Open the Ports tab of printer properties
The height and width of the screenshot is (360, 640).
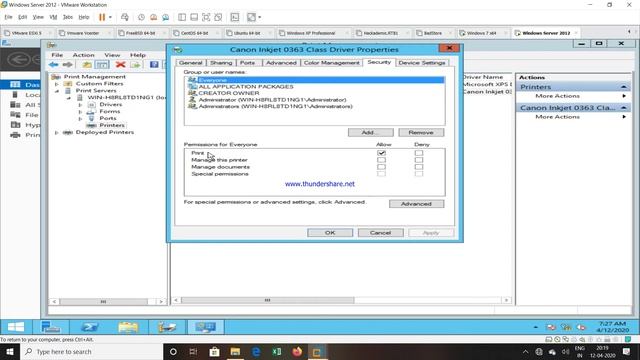(x=248, y=63)
